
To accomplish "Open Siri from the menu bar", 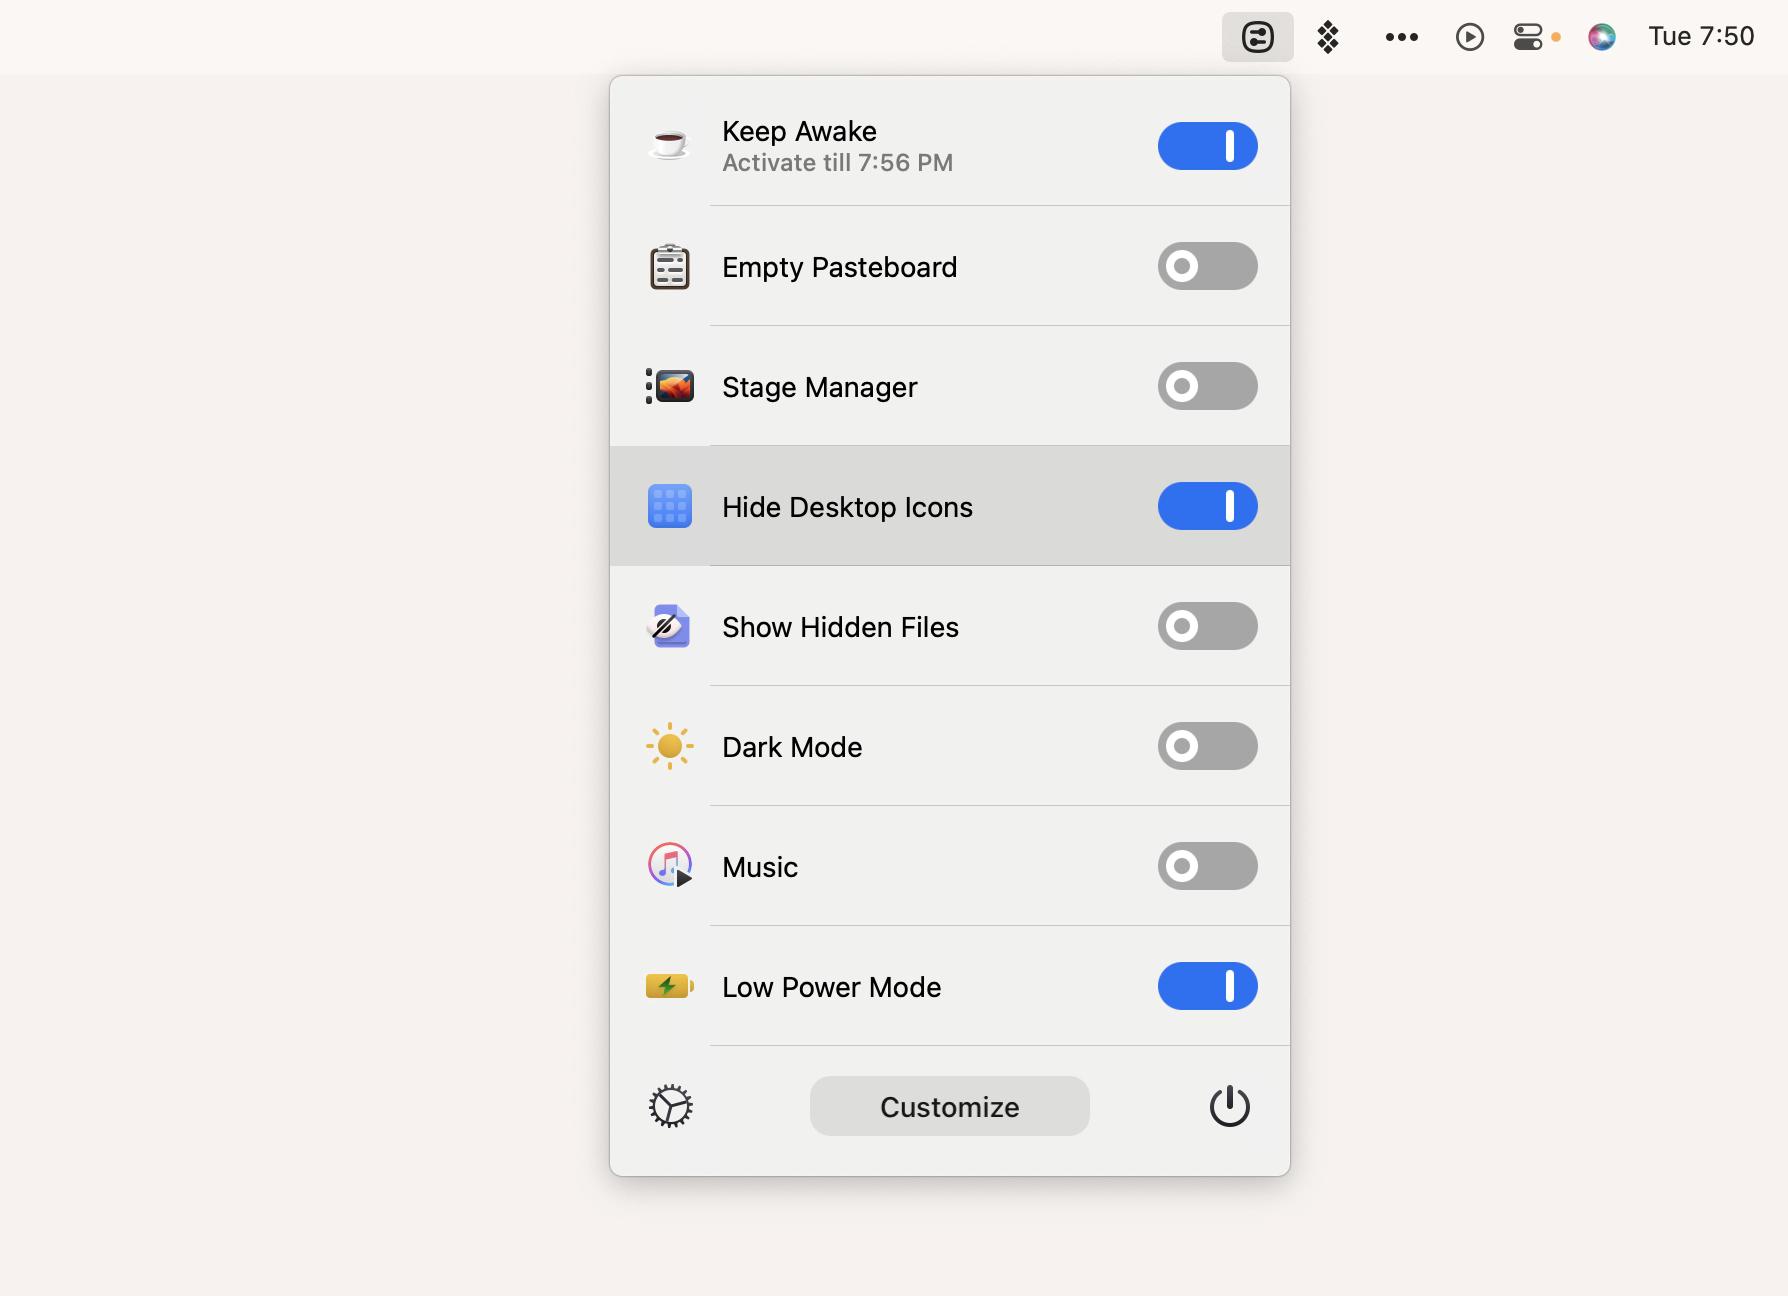I will [x=1602, y=37].
